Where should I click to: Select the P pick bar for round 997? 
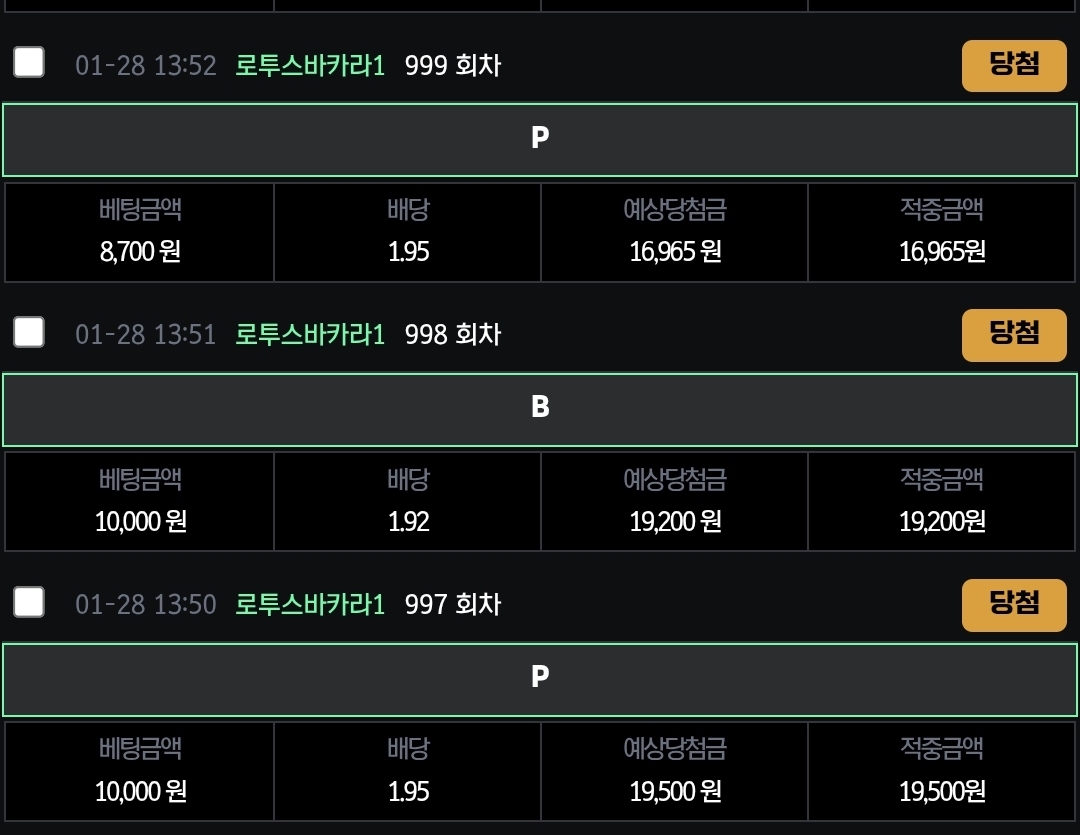click(x=540, y=680)
